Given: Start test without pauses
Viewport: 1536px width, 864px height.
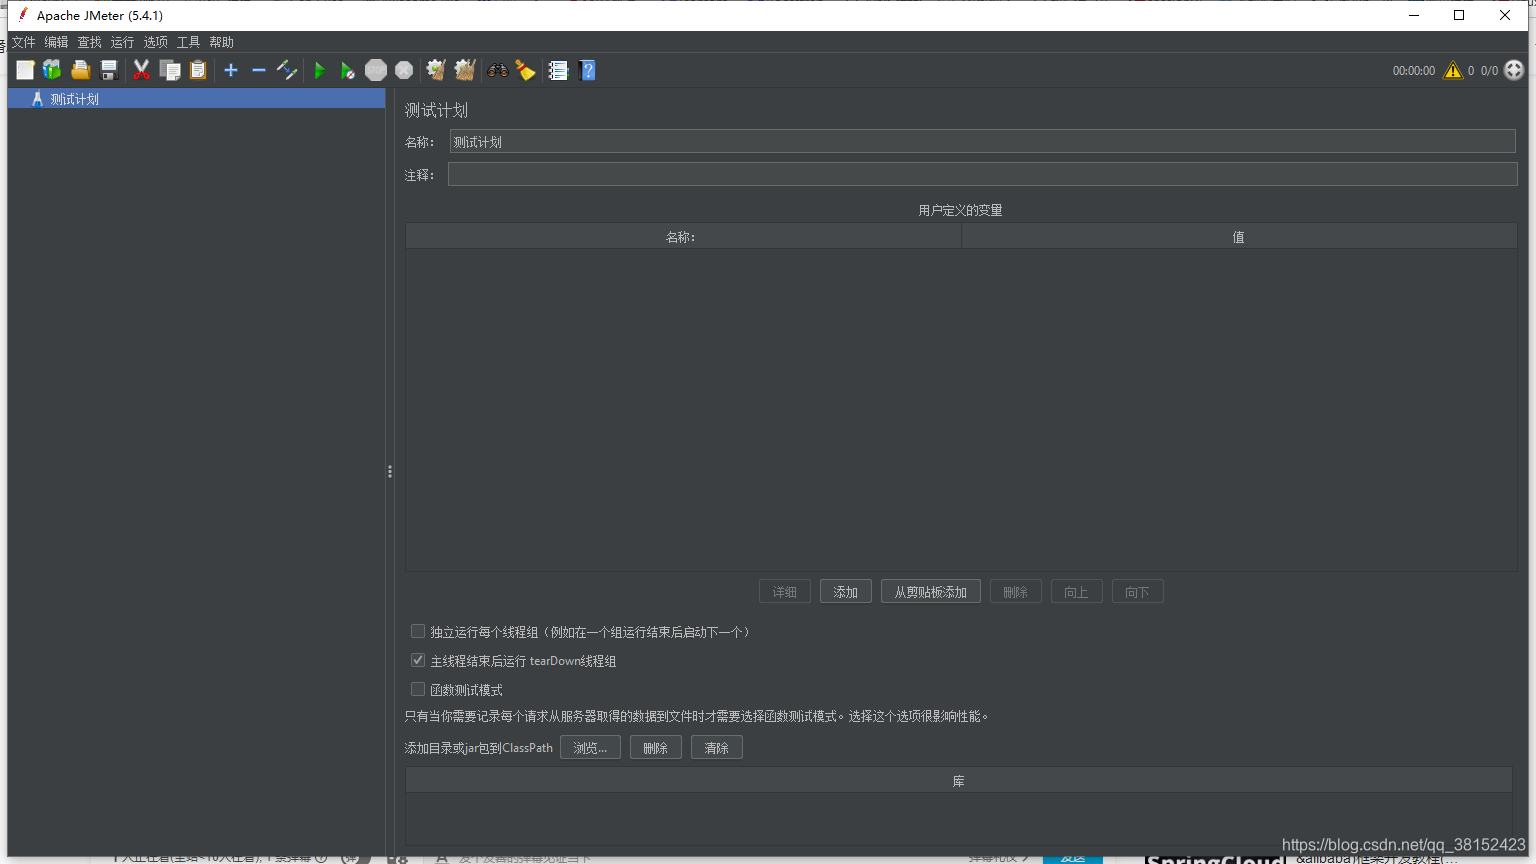Looking at the screenshot, I should pyautogui.click(x=347, y=70).
